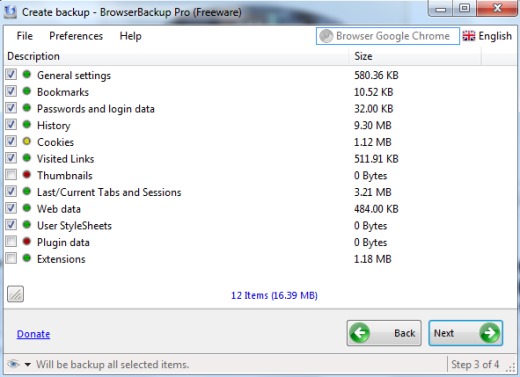Click the red status dot beside Thumbnails
The width and height of the screenshot is (520, 377).
click(27, 175)
